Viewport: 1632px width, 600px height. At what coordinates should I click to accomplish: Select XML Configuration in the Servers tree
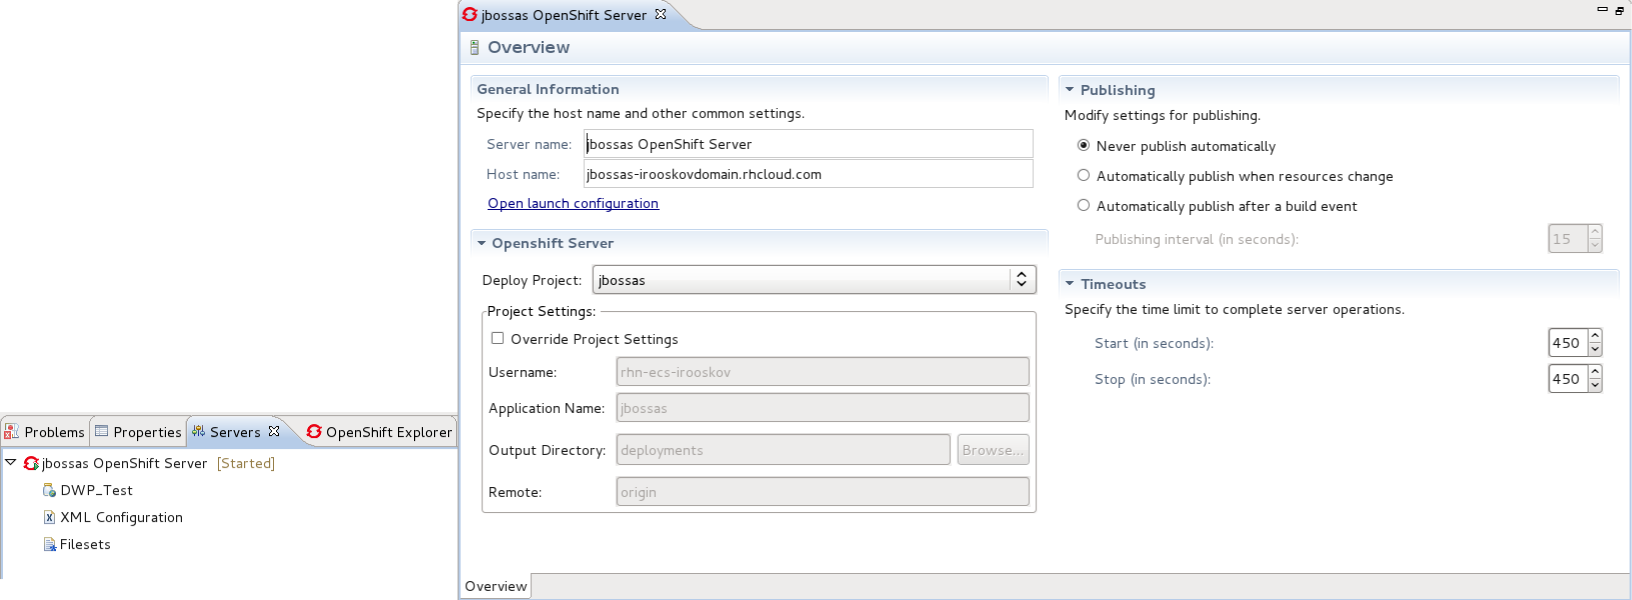(121, 517)
